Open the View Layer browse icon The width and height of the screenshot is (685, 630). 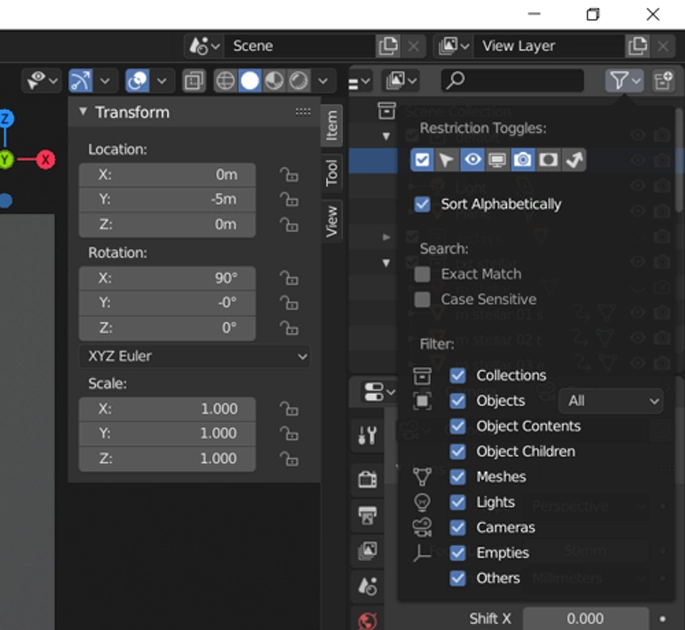[x=453, y=46]
